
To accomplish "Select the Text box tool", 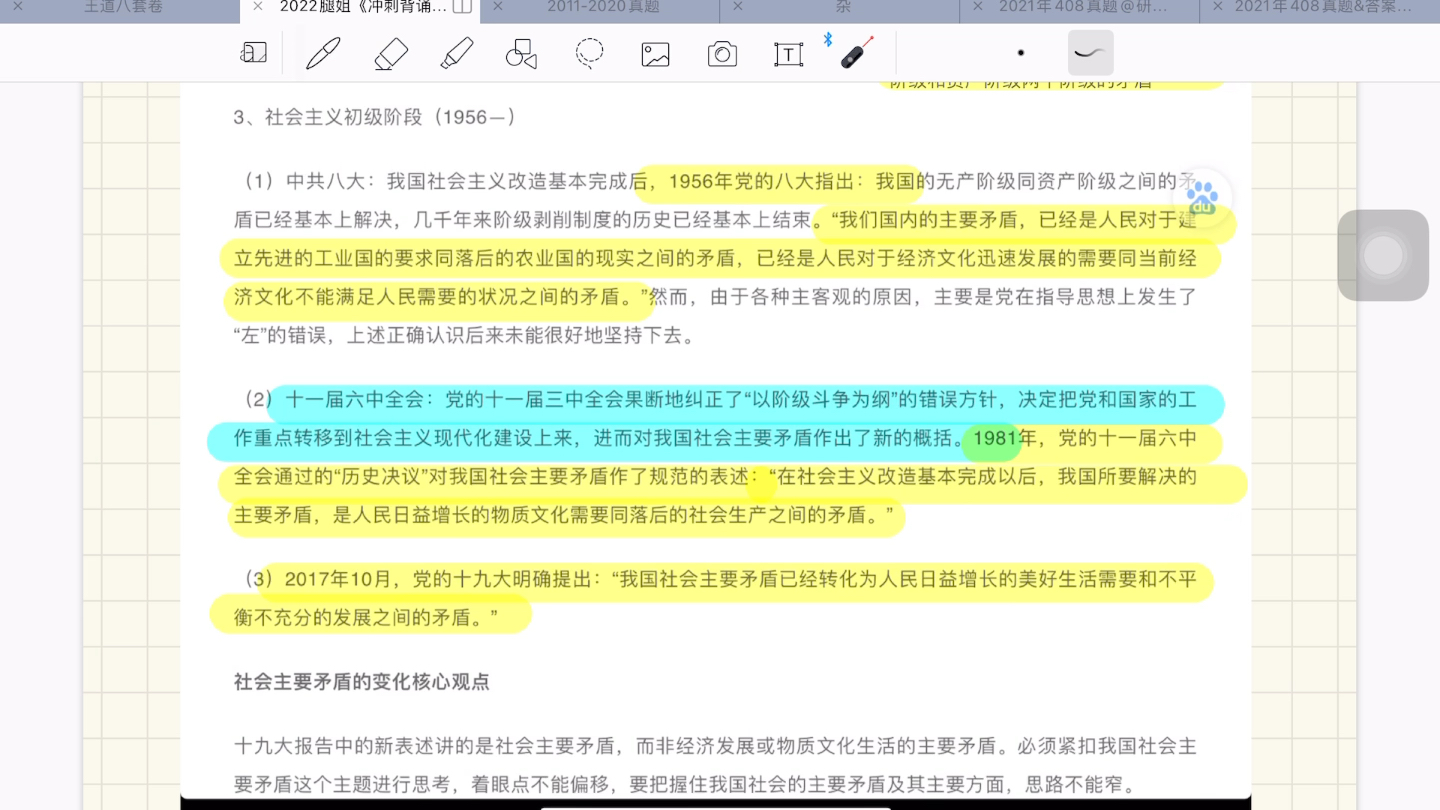I will [x=789, y=54].
